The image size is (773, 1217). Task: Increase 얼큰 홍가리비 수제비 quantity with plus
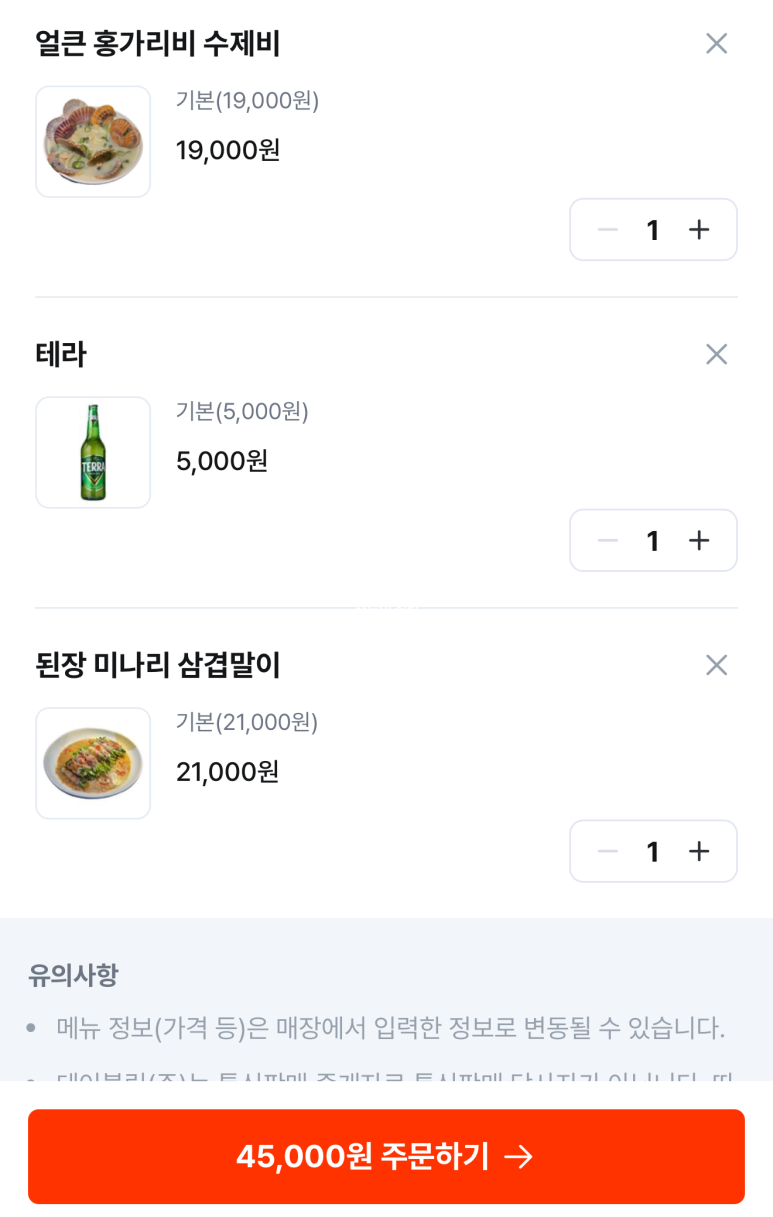tap(699, 230)
